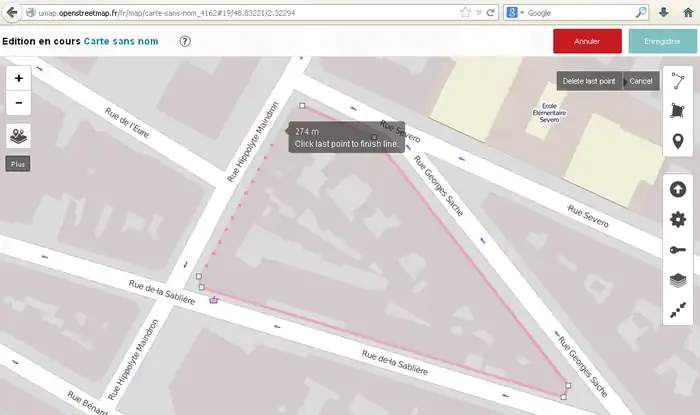Choose Delete last point

[x=589, y=81]
